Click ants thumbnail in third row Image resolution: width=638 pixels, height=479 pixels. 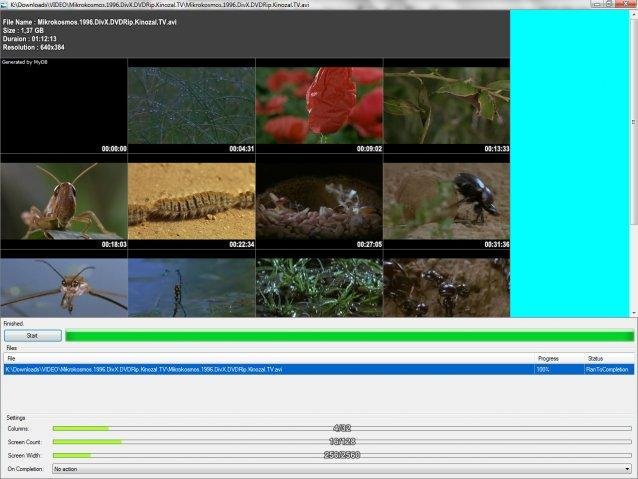(x=447, y=284)
